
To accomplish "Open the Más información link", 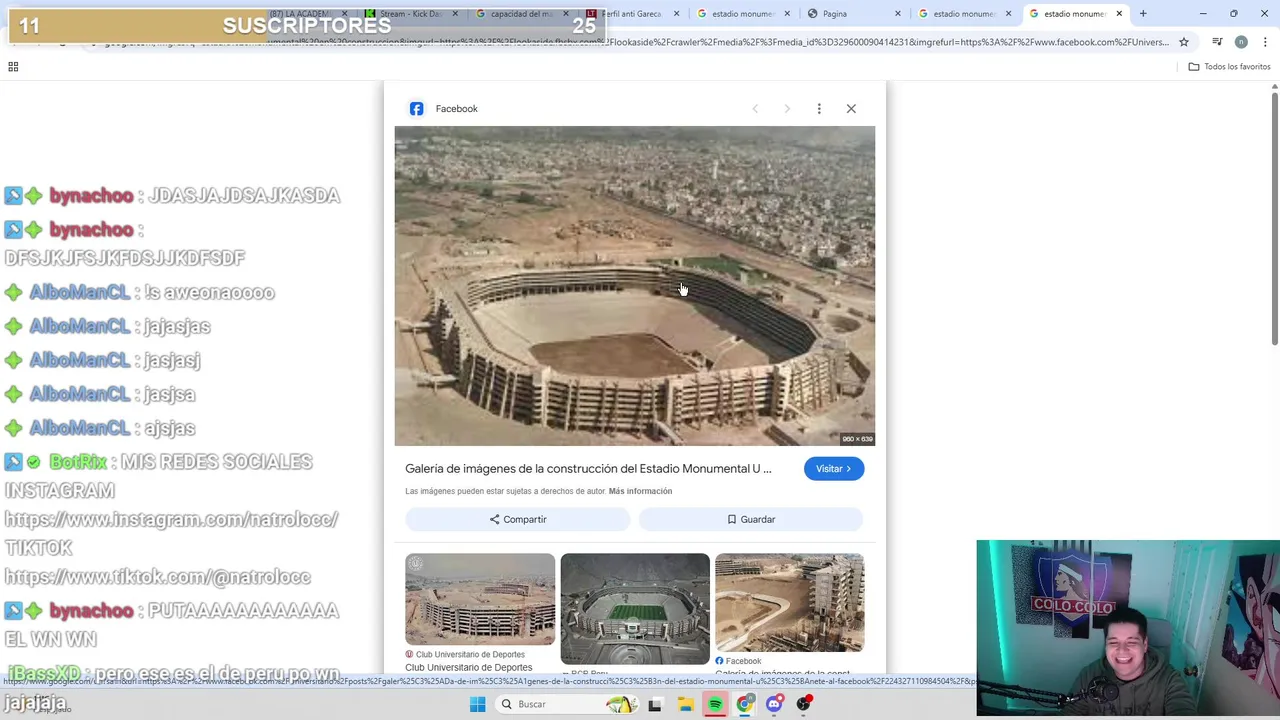I will coord(640,491).
